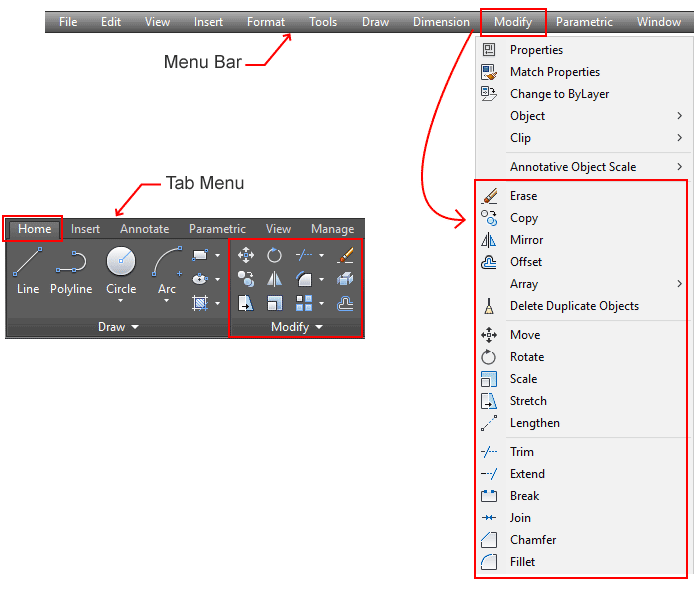Switch to the Home ribbon tab

(34, 229)
